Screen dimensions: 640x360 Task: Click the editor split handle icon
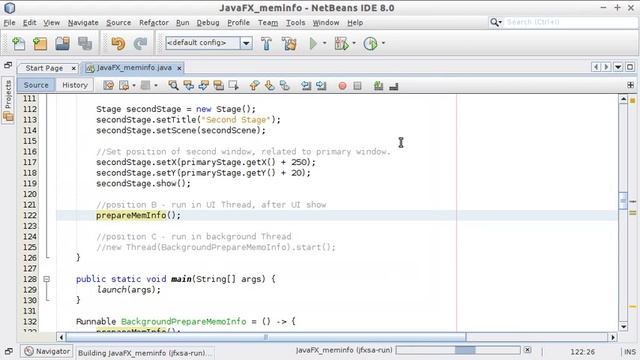click(631, 85)
